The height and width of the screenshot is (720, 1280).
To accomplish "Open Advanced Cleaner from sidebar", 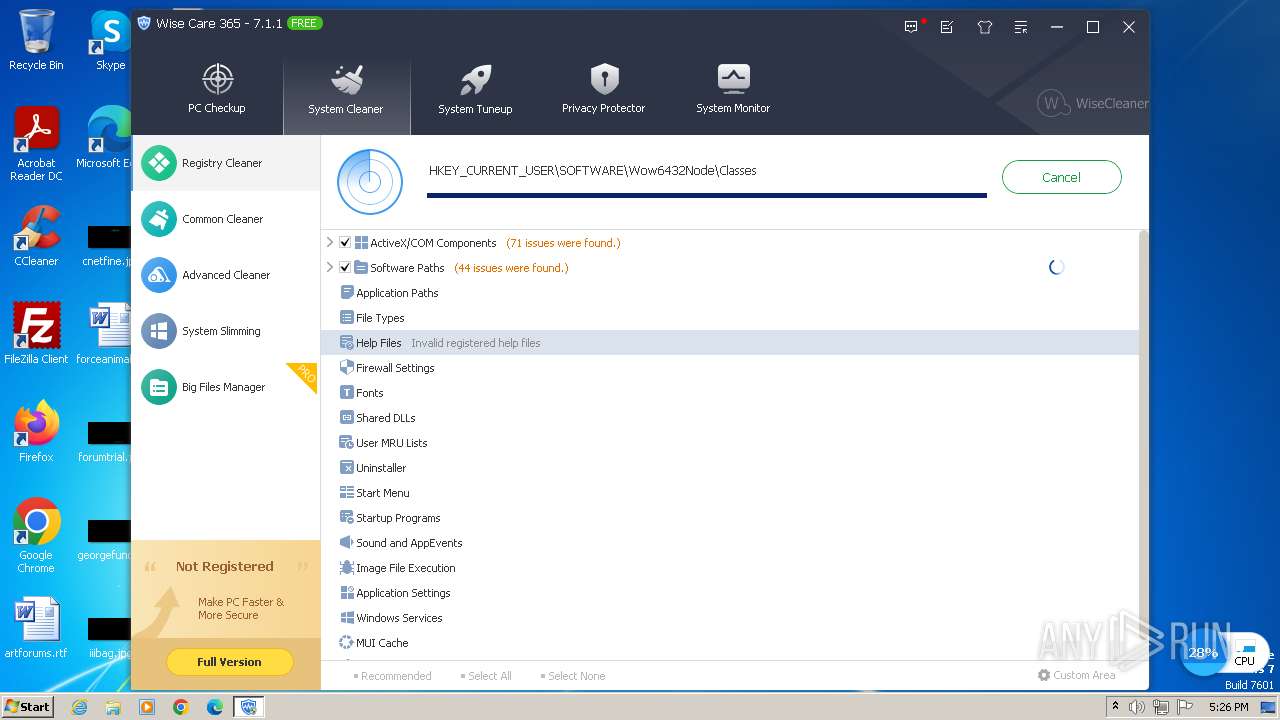I will [x=226, y=275].
